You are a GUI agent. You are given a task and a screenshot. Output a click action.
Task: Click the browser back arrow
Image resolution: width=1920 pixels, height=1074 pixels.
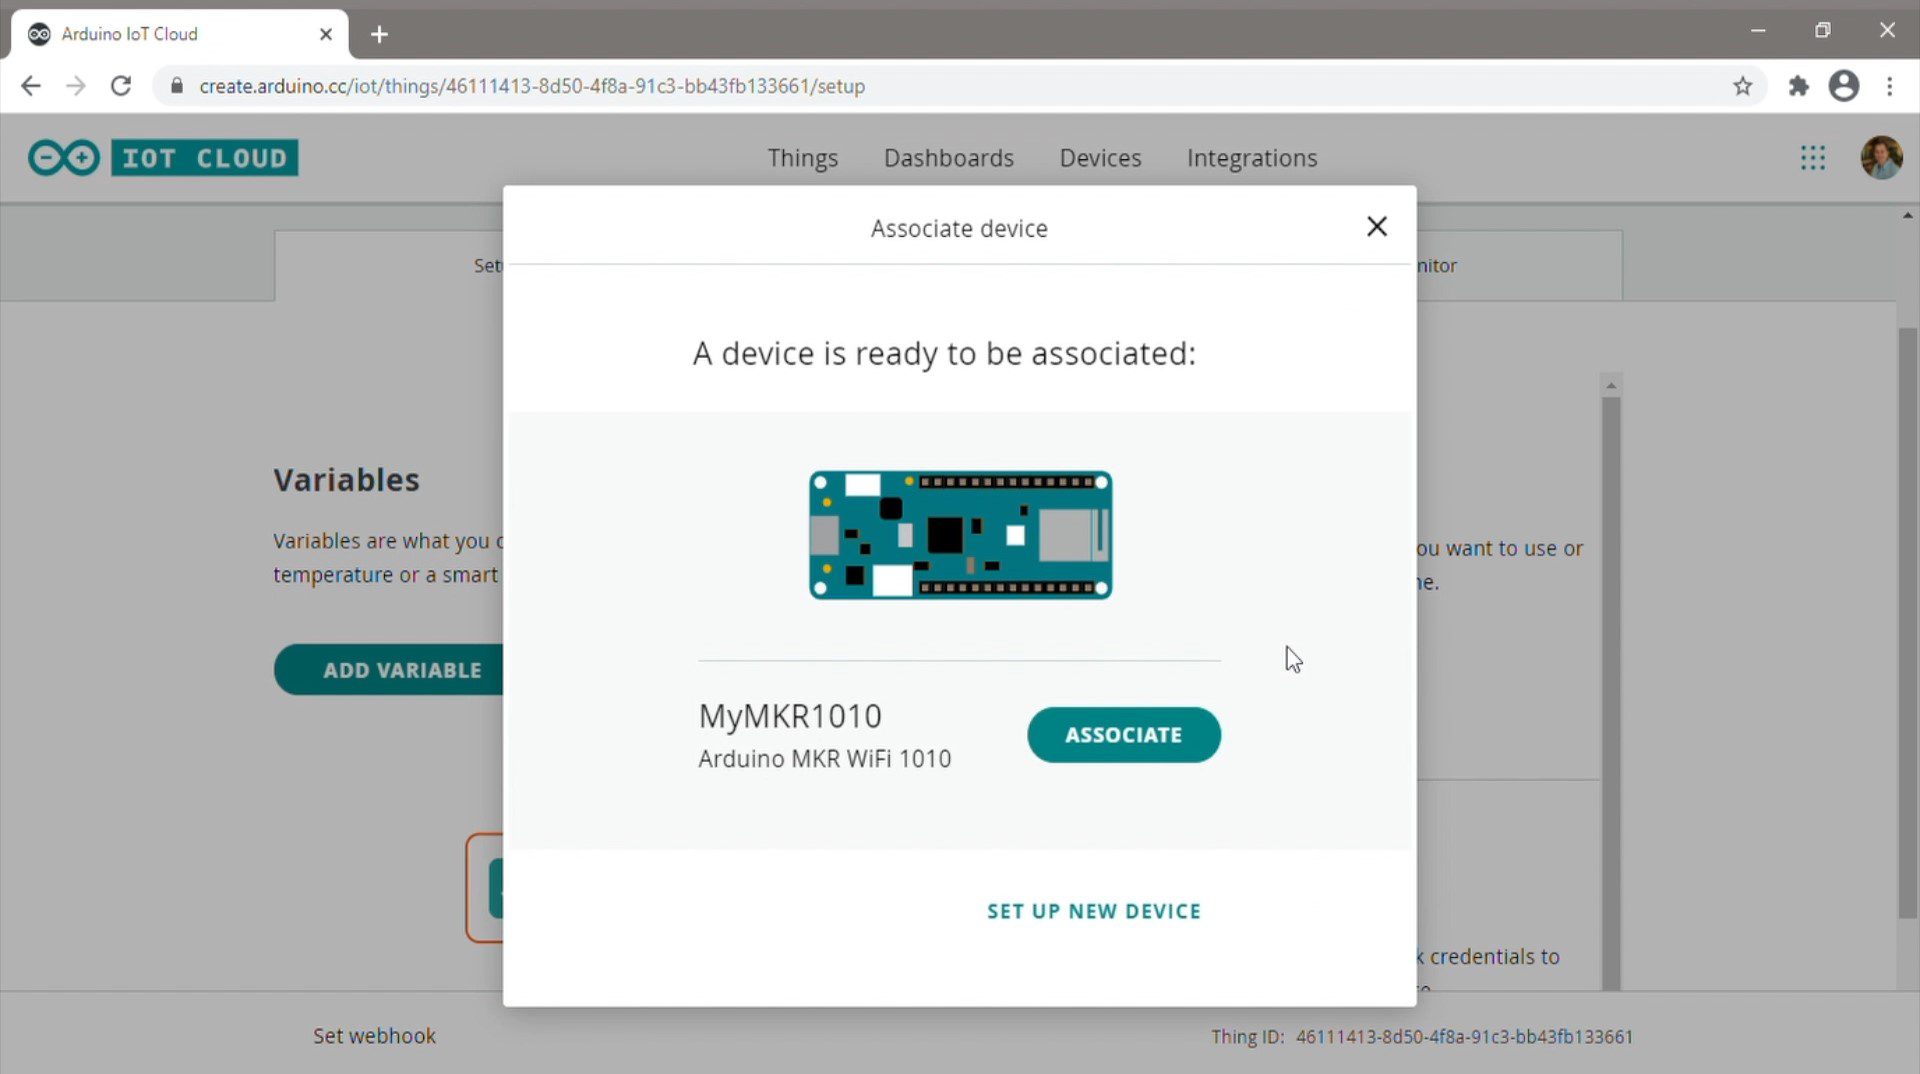31,86
